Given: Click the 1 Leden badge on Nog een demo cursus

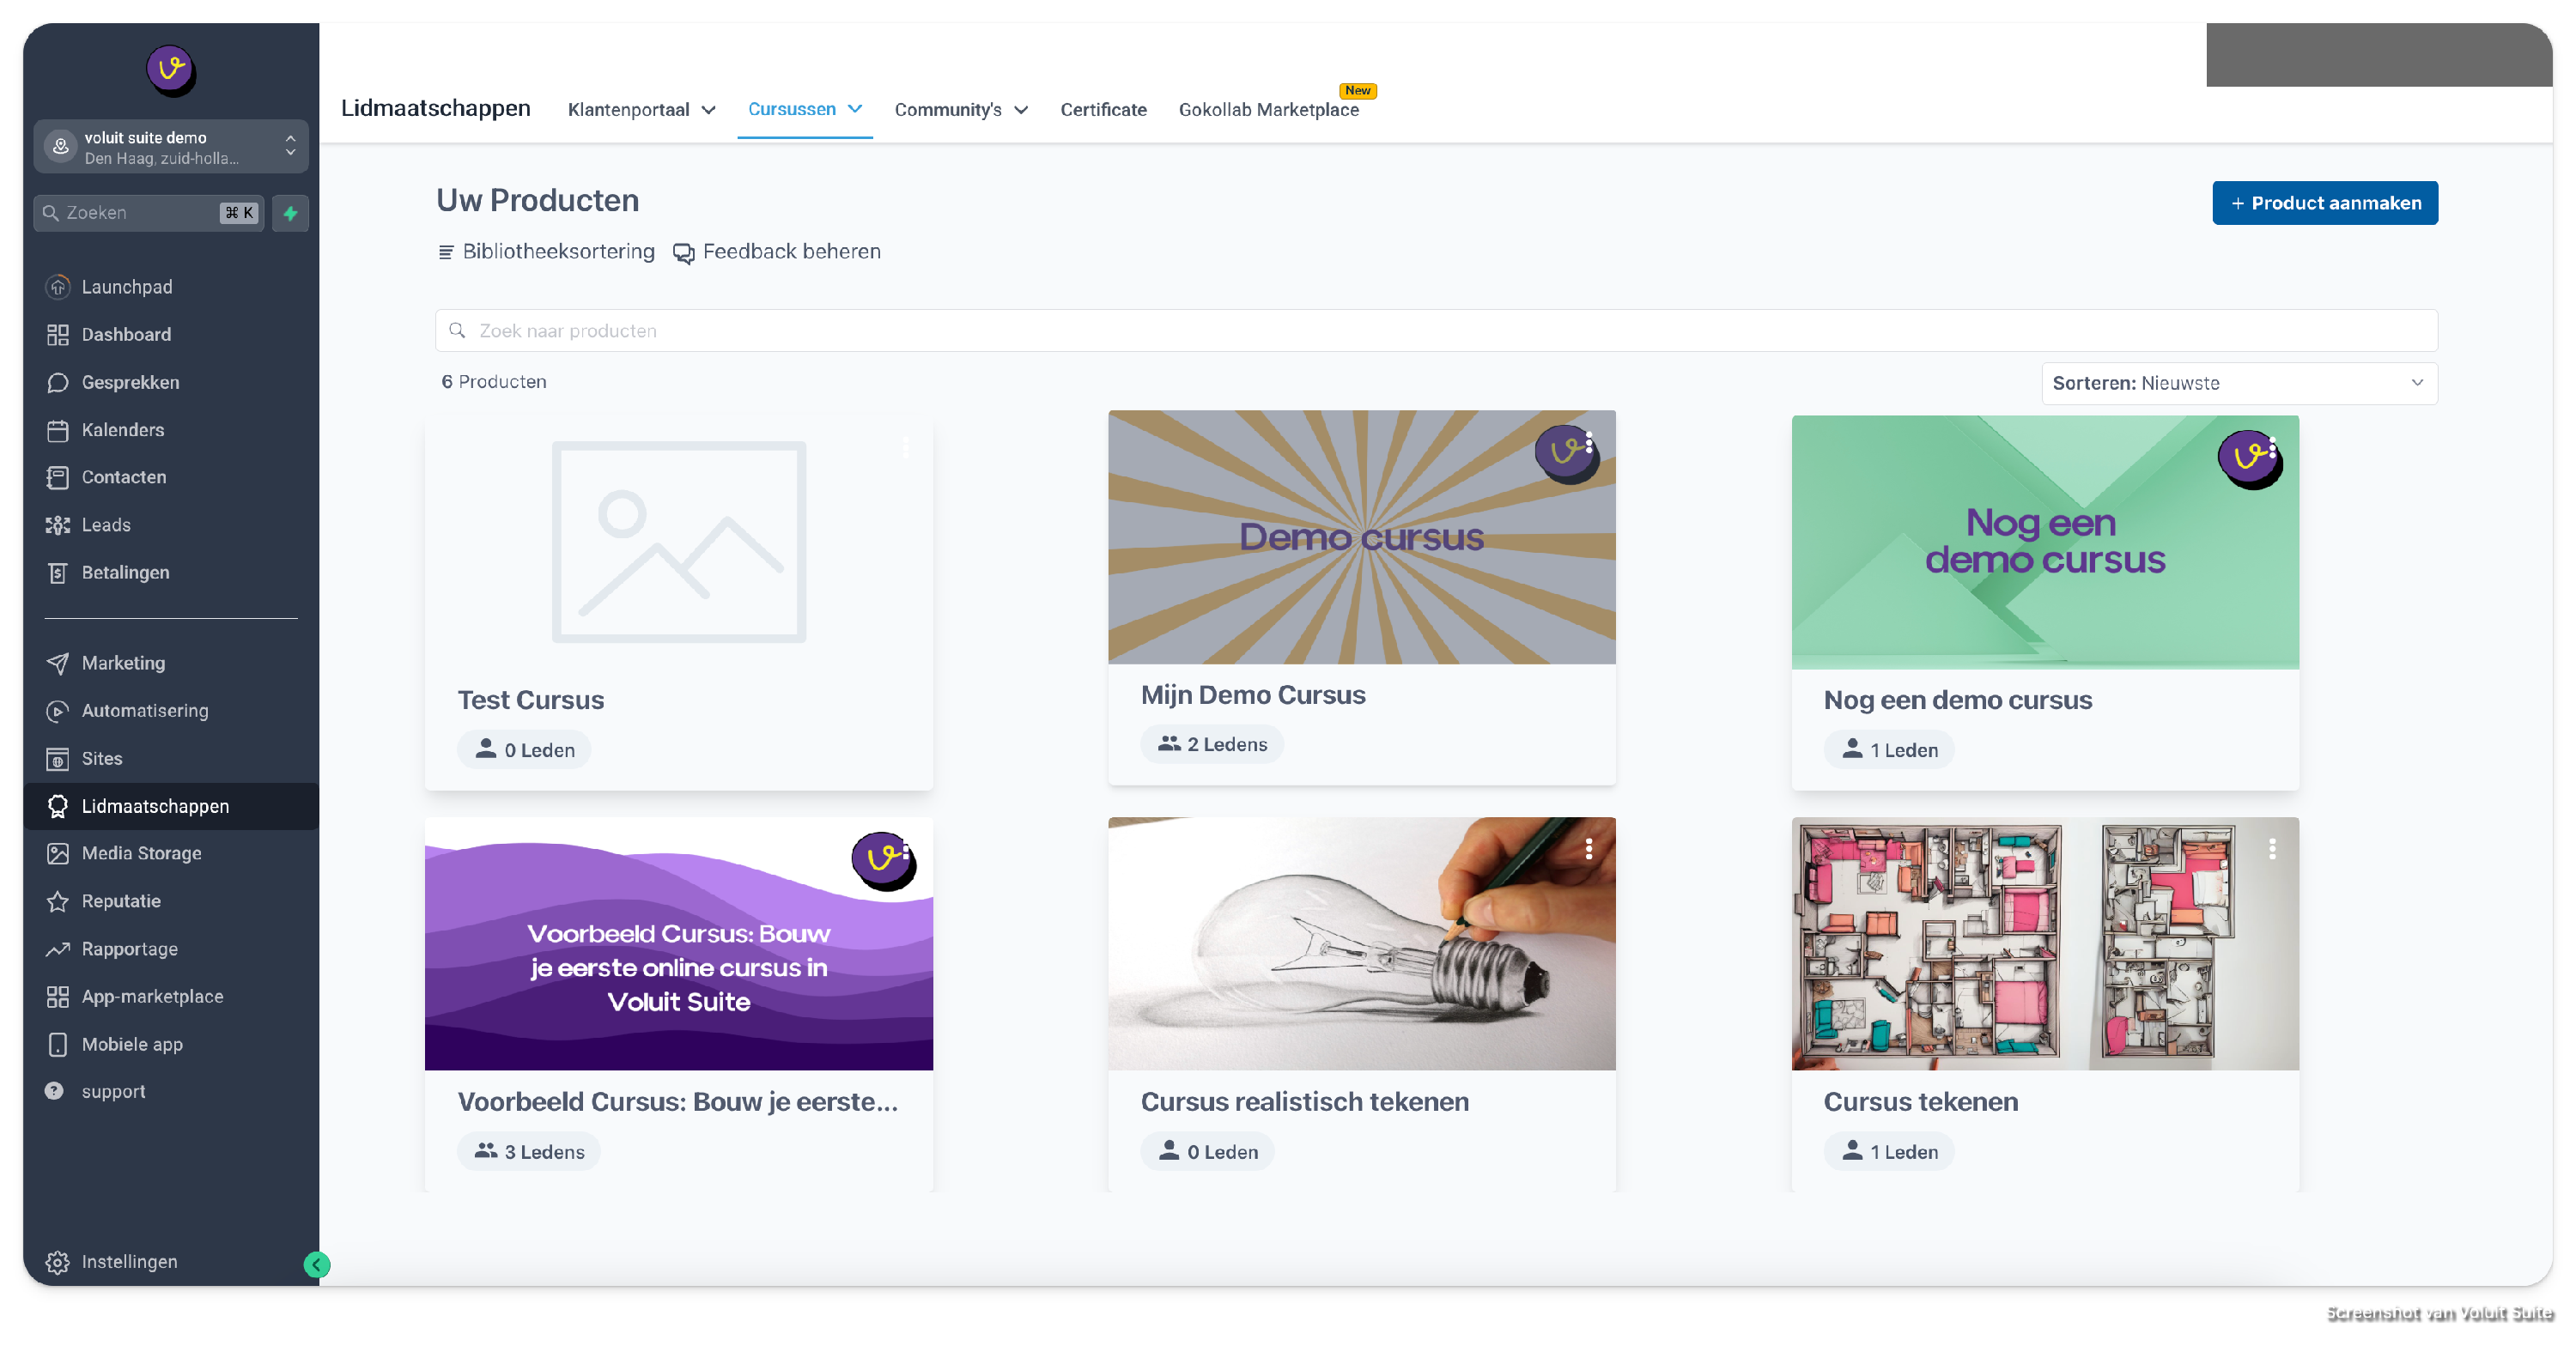Looking at the screenshot, I should pos(1889,750).
